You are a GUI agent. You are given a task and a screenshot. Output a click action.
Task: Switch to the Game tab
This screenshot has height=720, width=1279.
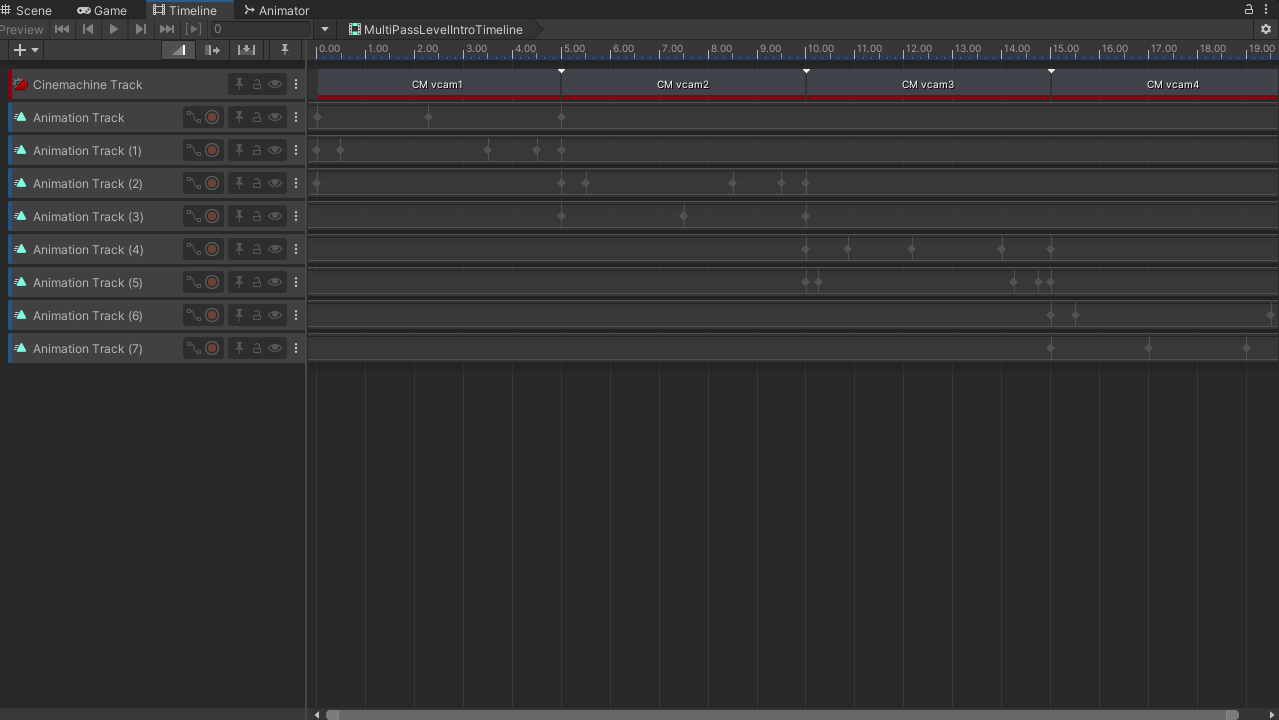tap(103, 10)
